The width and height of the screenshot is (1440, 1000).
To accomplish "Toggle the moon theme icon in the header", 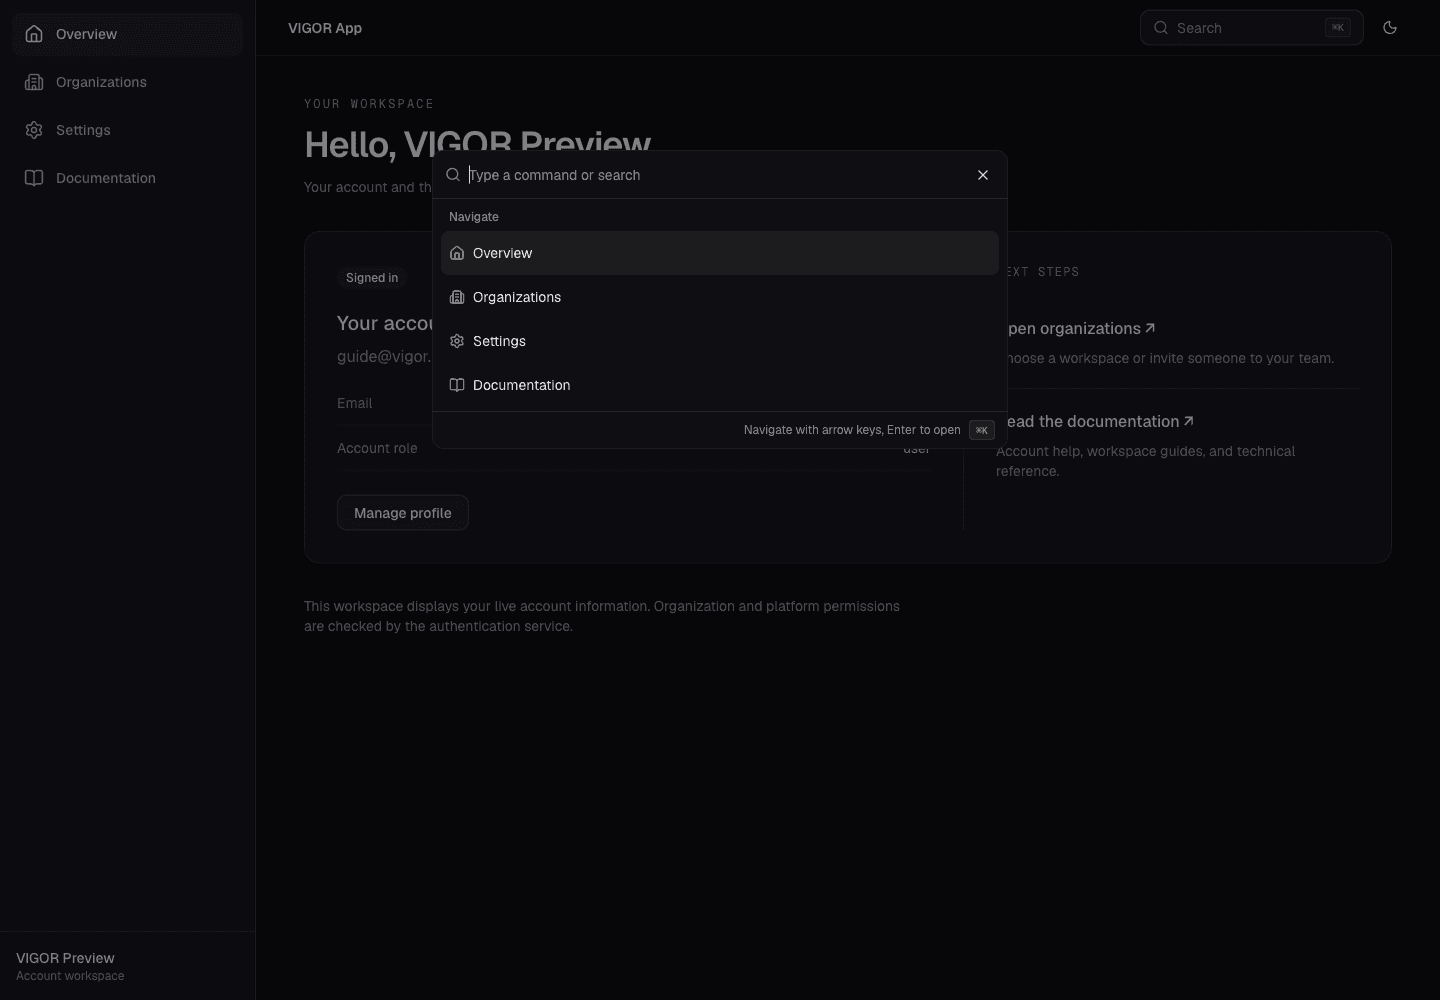I will (x=1390, y=28).
